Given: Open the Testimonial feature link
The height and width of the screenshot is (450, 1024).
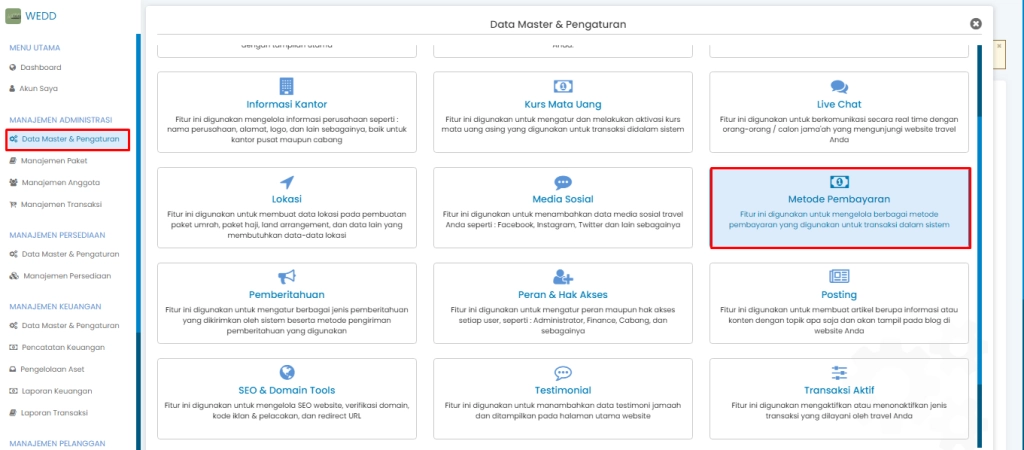Looking at the screenshot, I should coord(563,390).
